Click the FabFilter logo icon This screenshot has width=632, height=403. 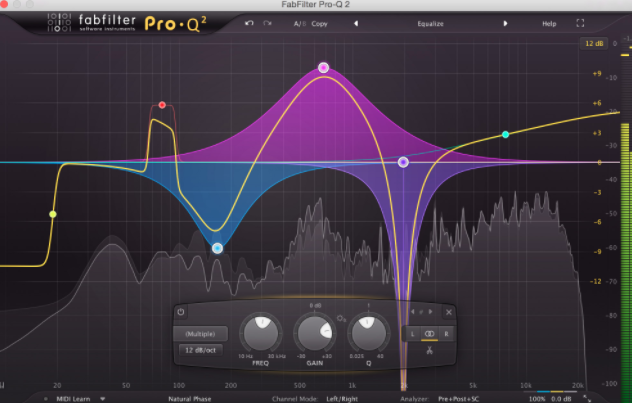pyautogui.click(x=59, y=22)
